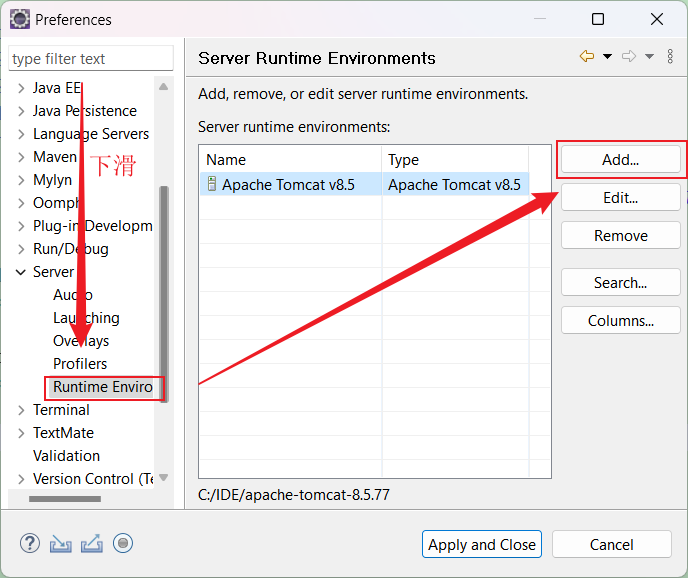Click the Name column header
Screen dimensions: 688x578
tap(290, 159)
